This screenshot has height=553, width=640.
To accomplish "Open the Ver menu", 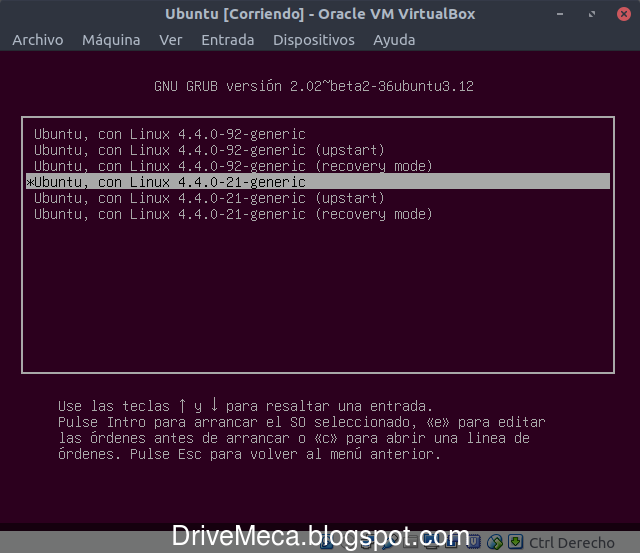I will click(171, 40).
